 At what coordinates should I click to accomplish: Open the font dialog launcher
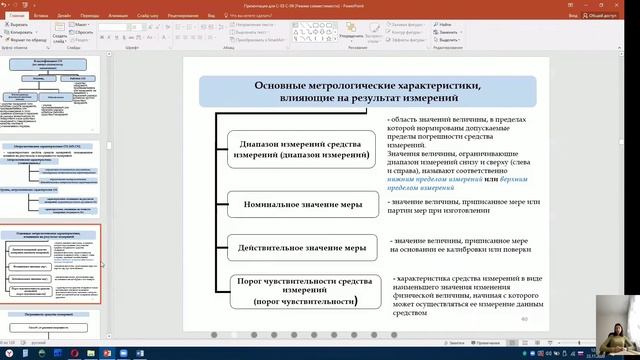point(171,48)
